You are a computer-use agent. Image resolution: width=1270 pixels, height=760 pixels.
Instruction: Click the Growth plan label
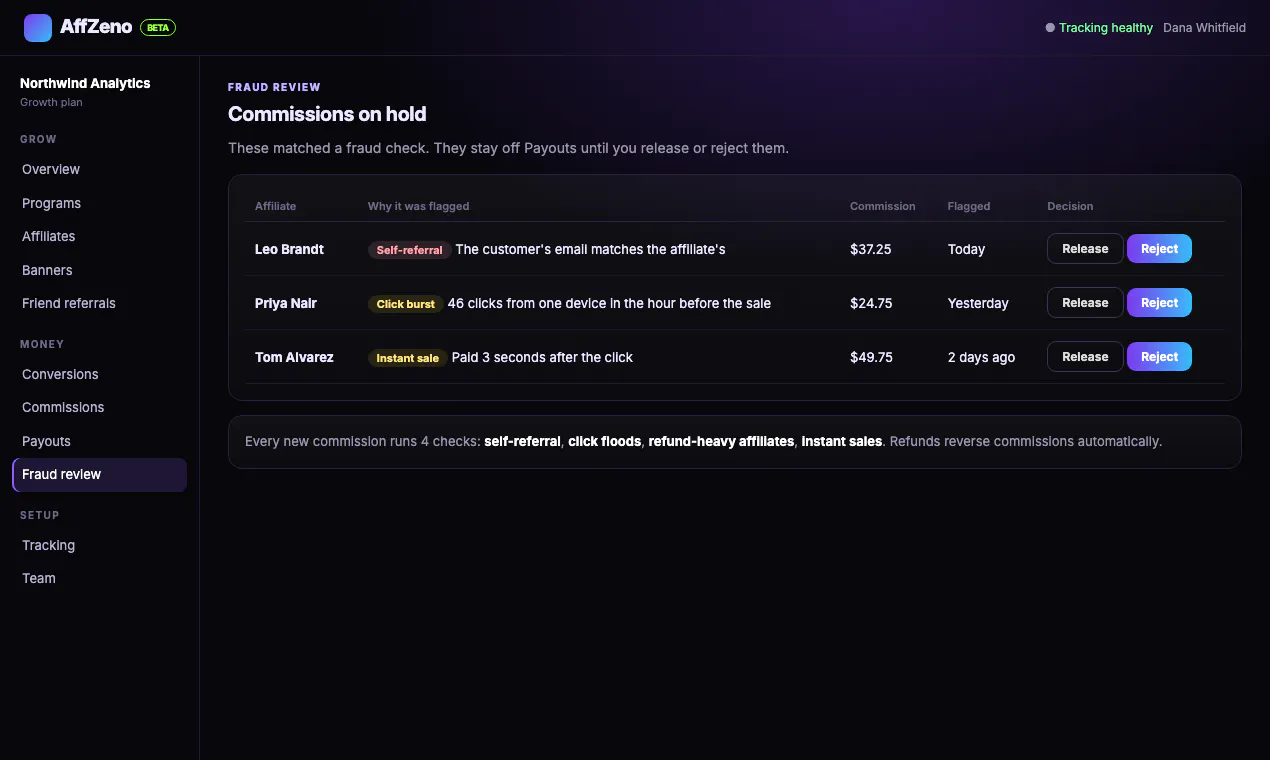coord(51,102)
